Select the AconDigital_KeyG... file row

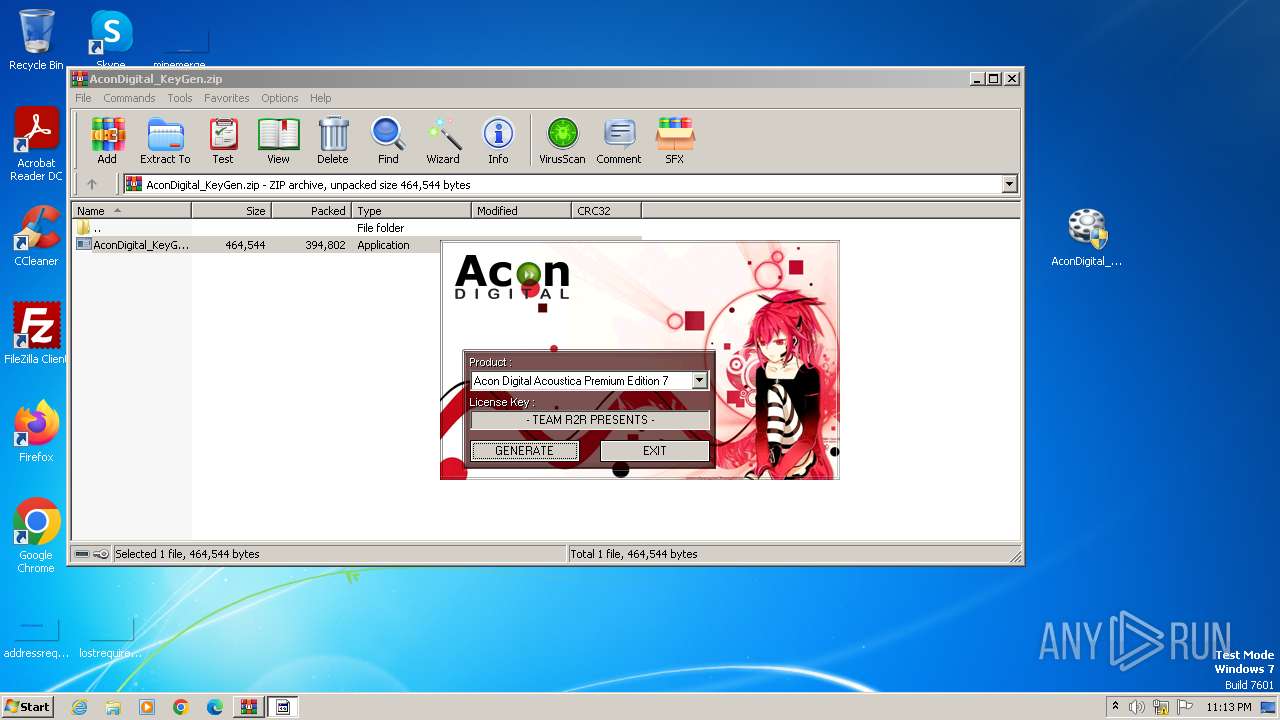pyautogui.click(x=357, y=245)
